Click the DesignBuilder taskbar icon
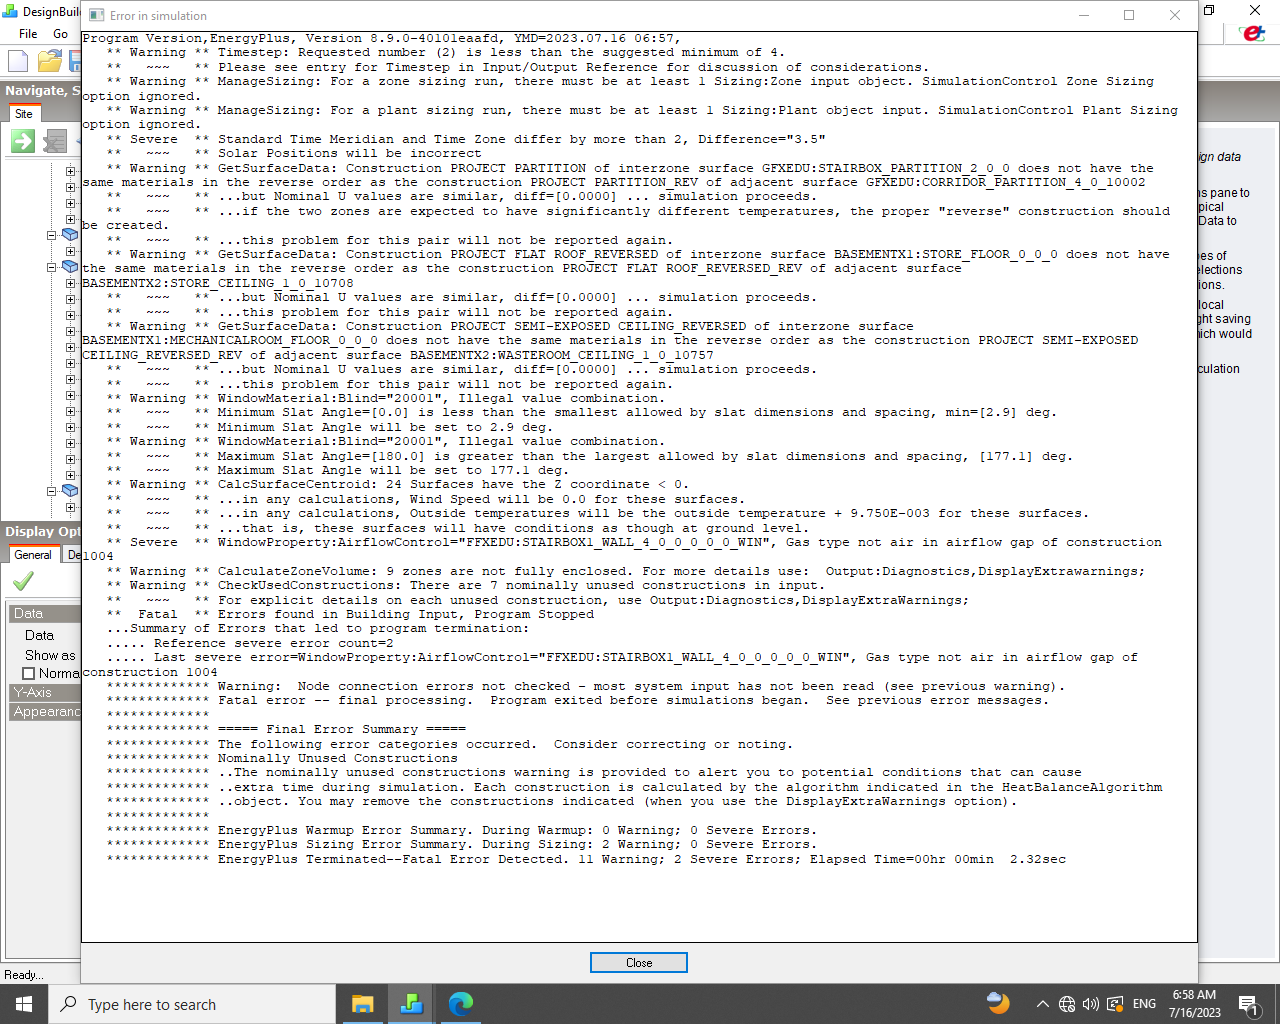Screen dimensions: 1280x1024 411,1004
